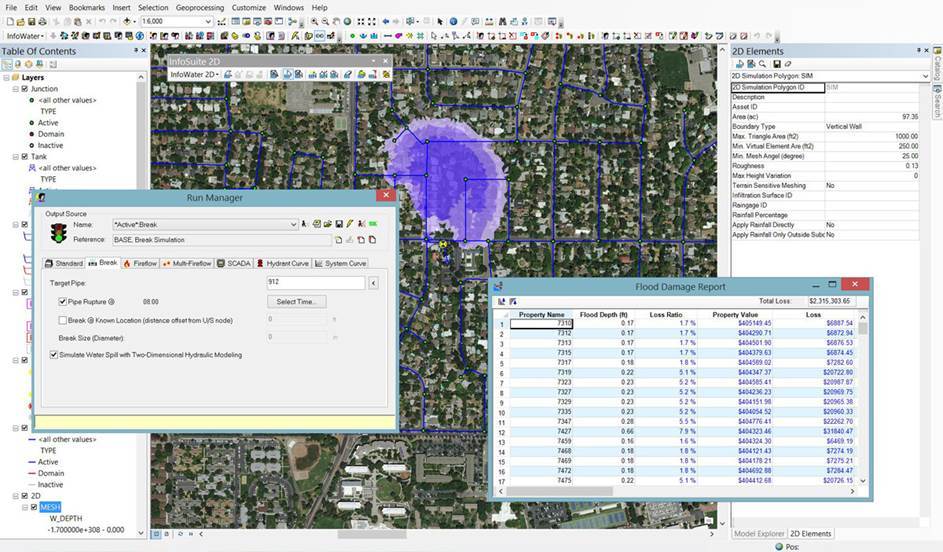Open the Geoprocessing menu
This screenshot has height=552, width=943.
point(200,8)
